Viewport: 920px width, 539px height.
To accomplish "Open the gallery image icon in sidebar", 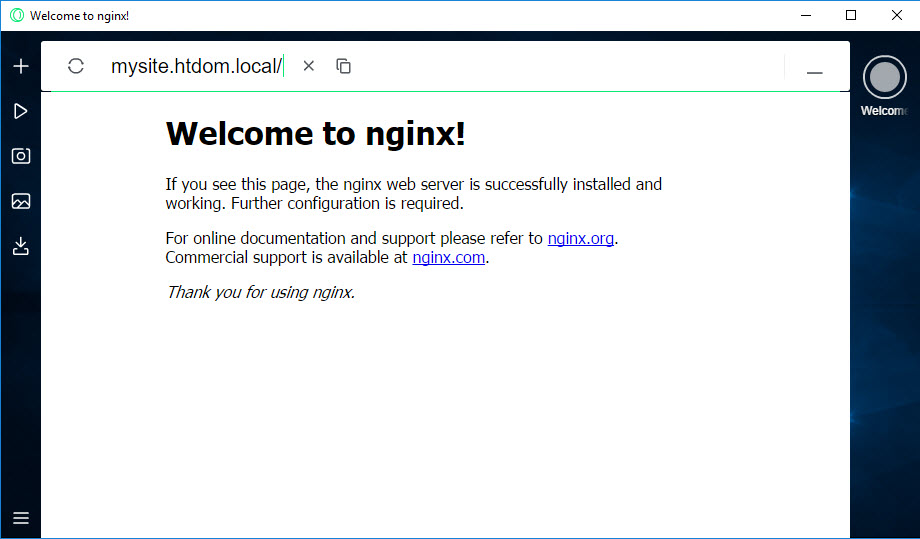I will point(21,201).
